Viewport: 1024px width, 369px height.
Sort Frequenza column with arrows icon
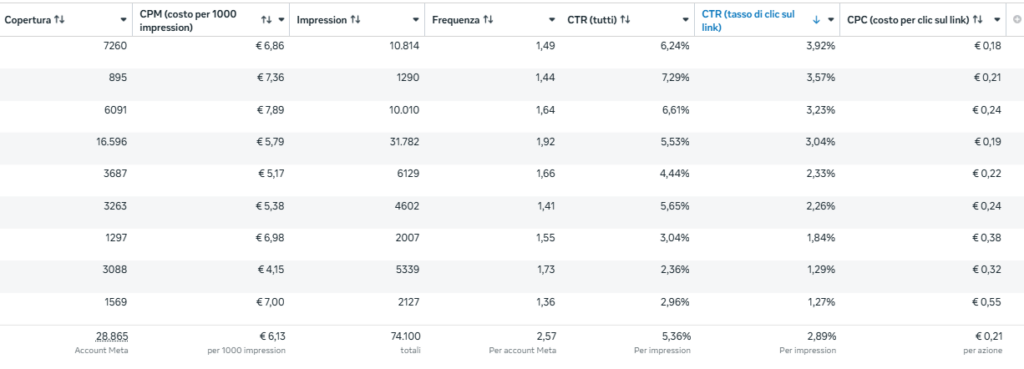[x=488, y=20]
